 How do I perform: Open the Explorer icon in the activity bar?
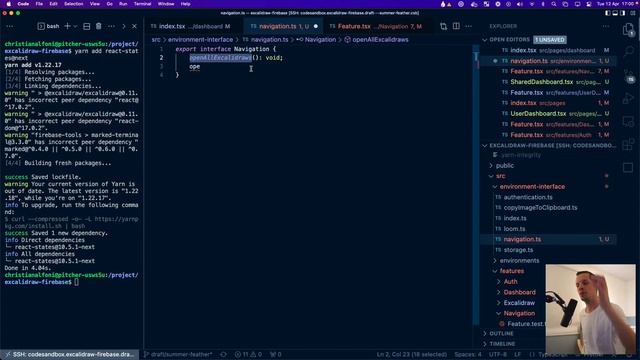[x=628, y=29]
